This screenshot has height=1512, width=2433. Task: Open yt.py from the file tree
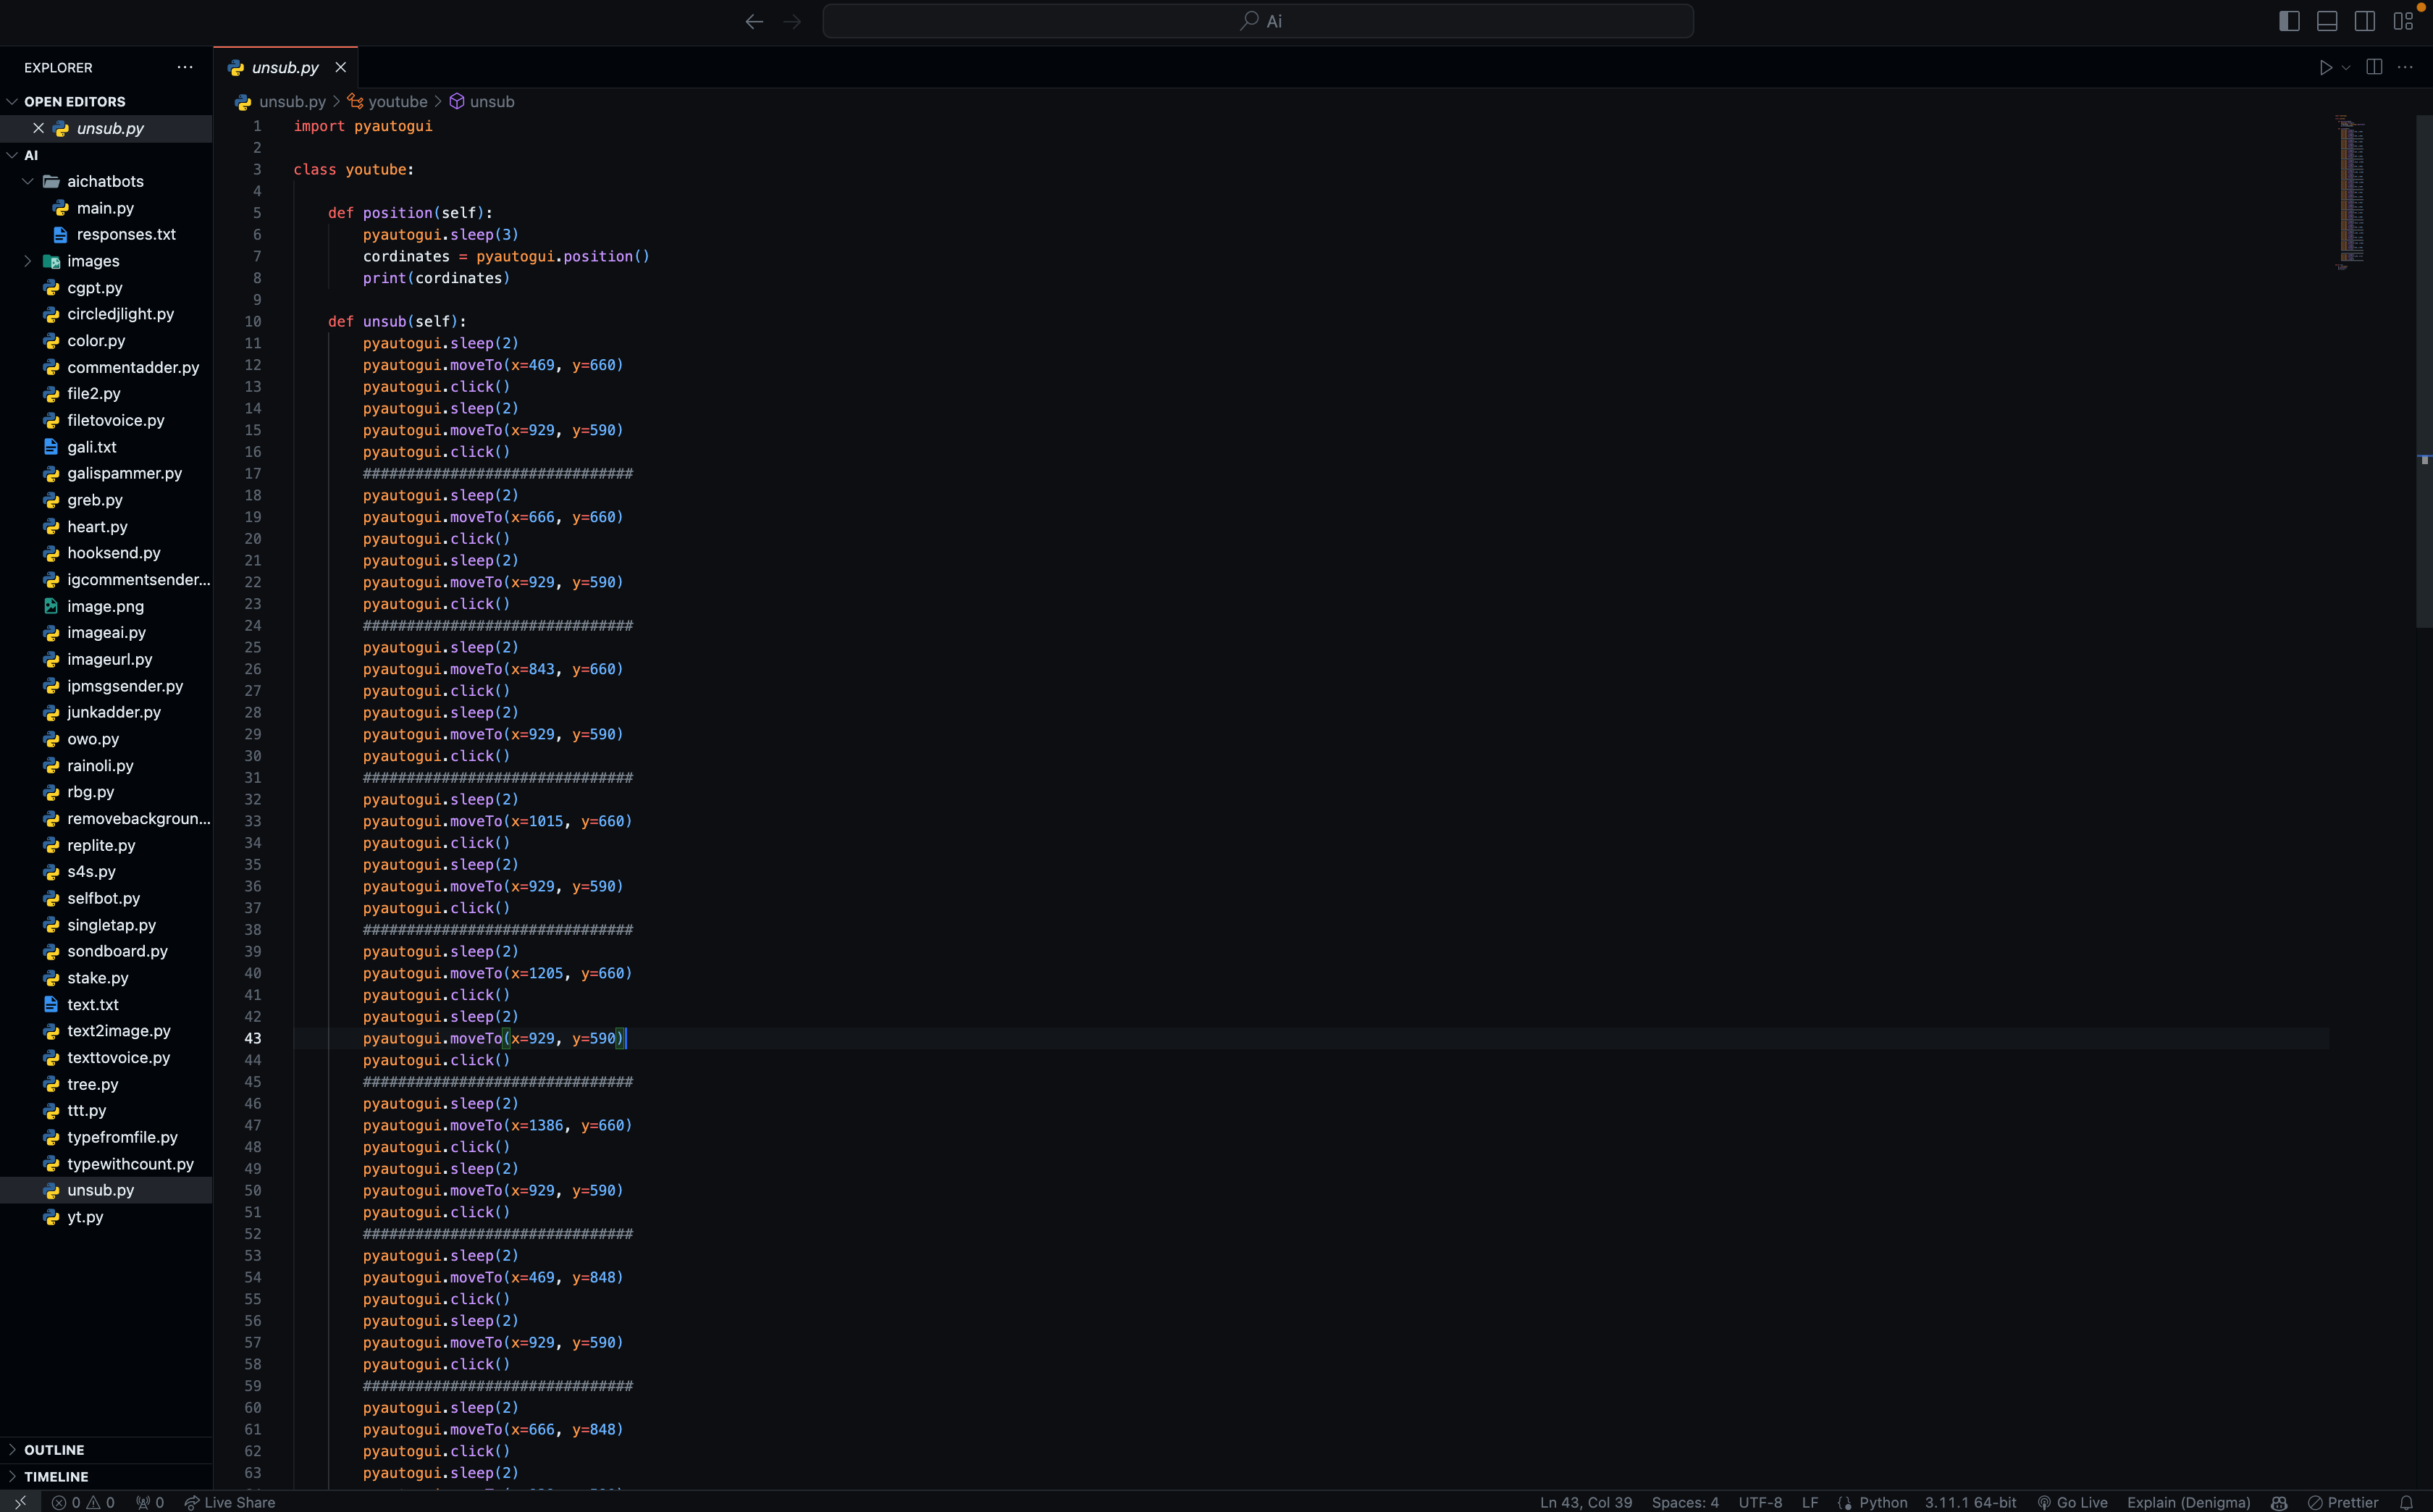85,1217
